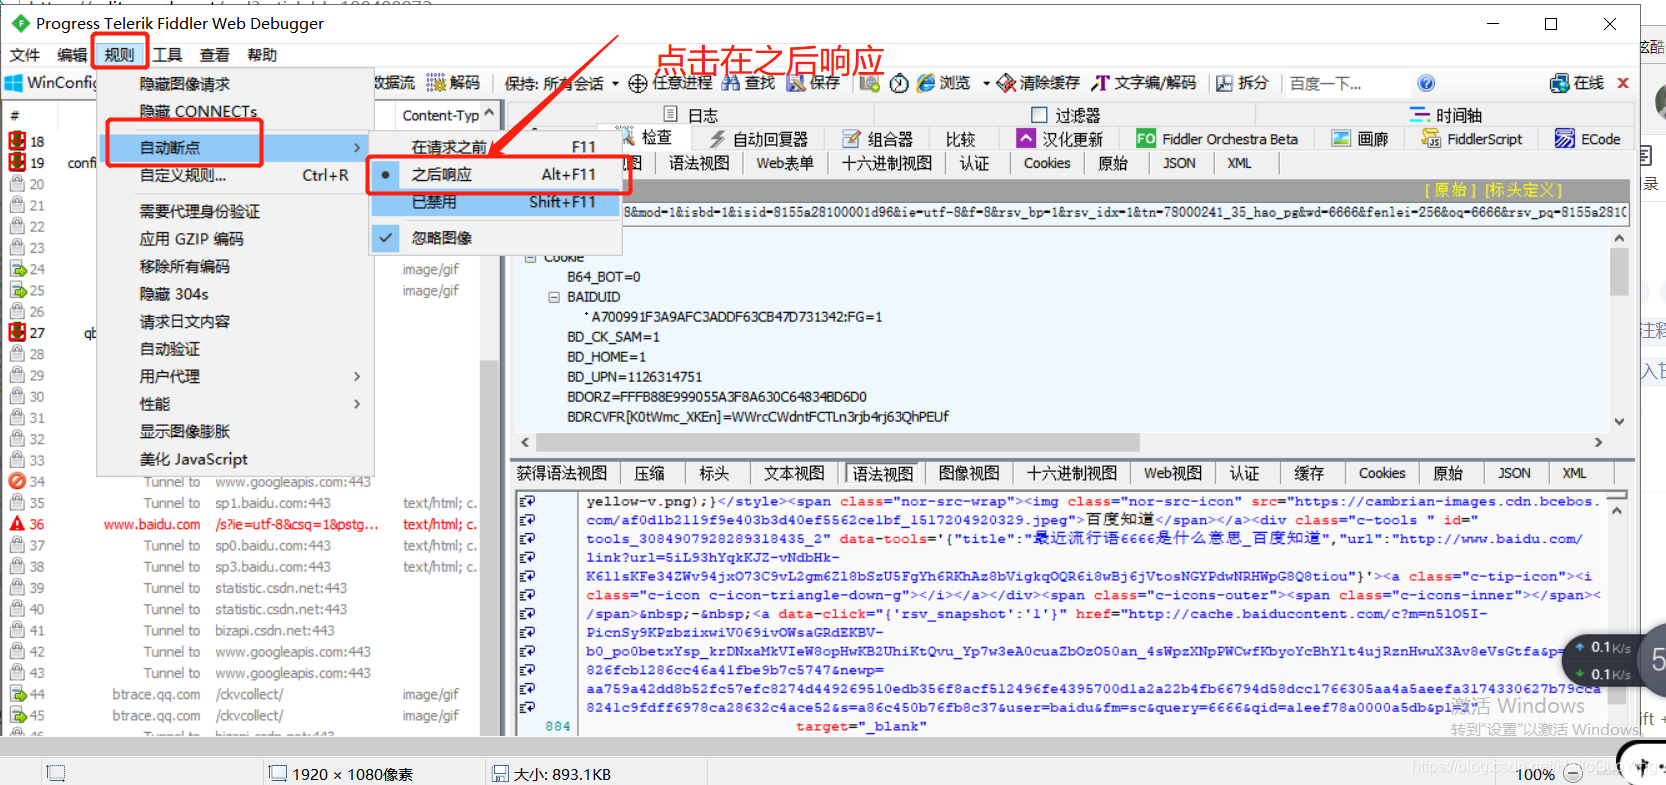Open the 汉化更新 tab

1060,139
